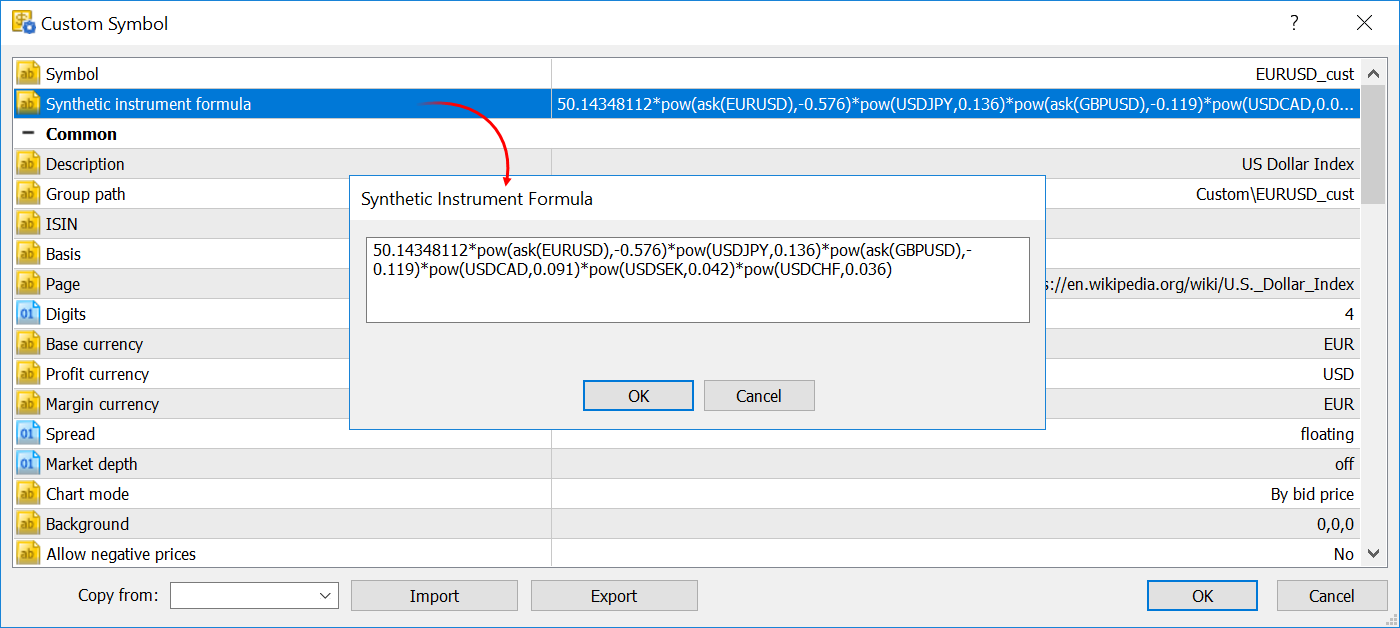
Task: Click the 01 icon beside Market depth
Action: [x=26, y=463]
